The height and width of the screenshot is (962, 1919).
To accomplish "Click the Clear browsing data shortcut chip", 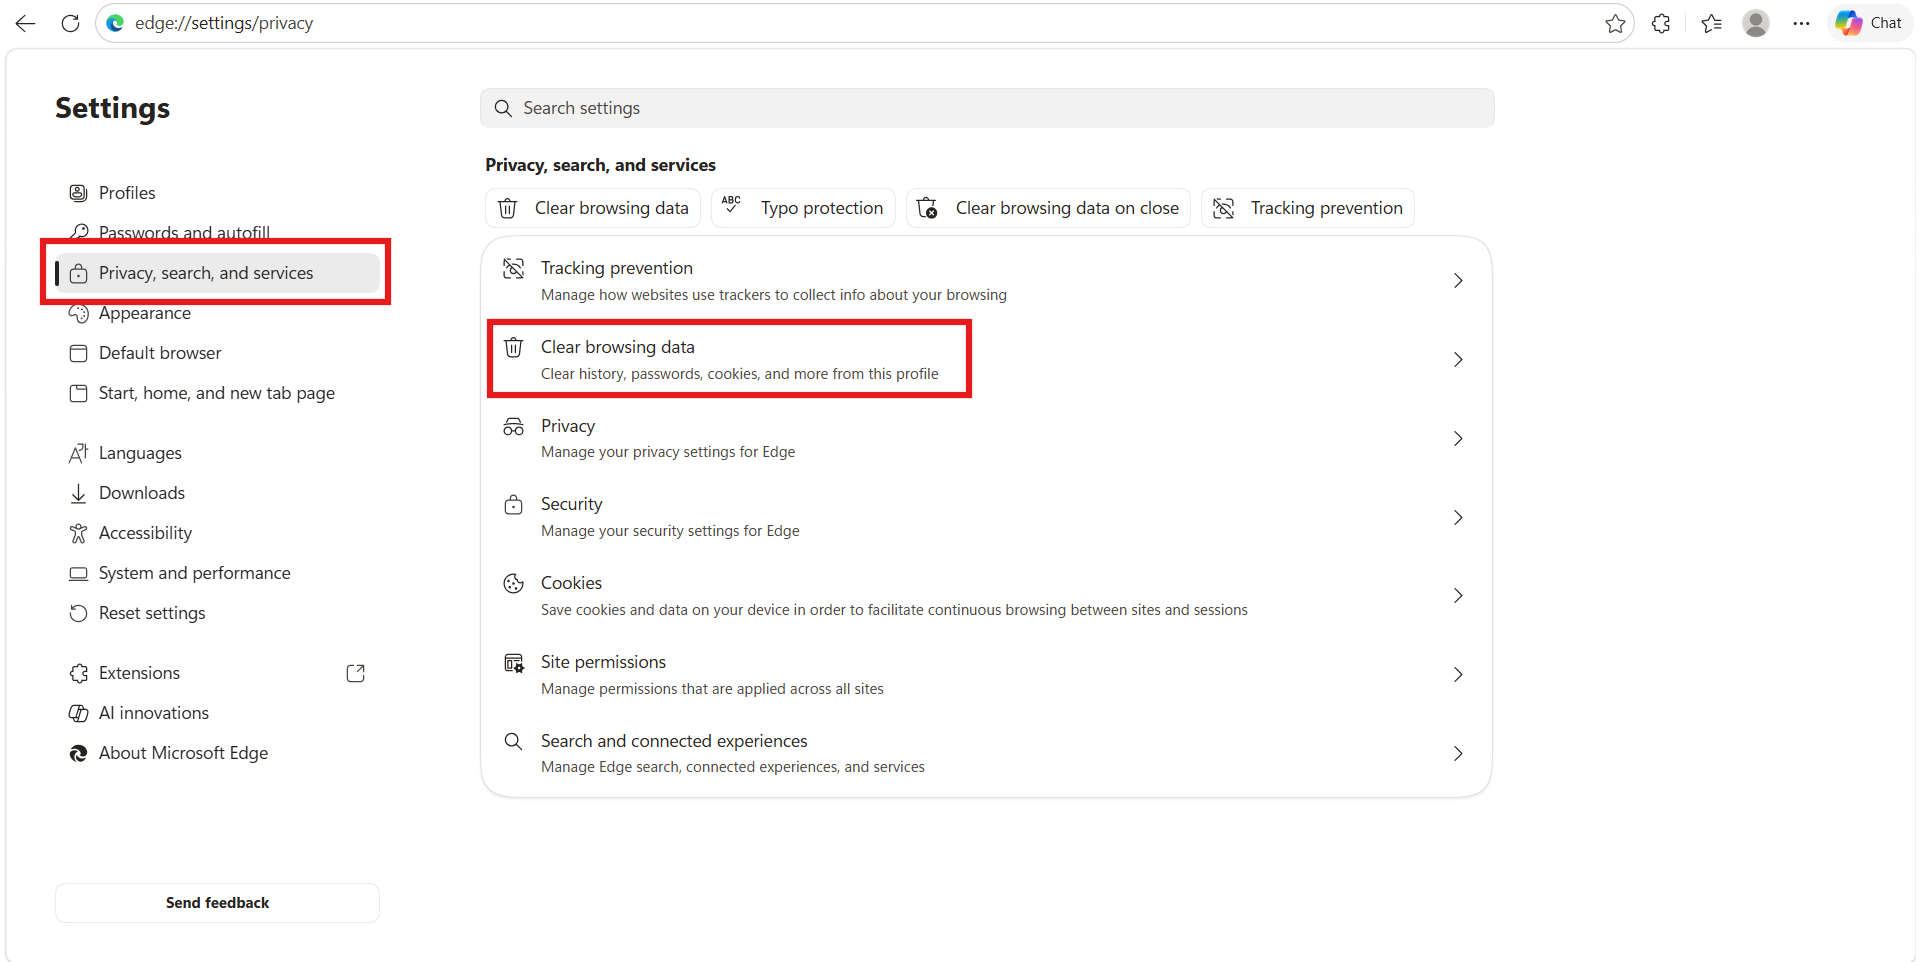I will pyautogui.click(x=593, y=208).
